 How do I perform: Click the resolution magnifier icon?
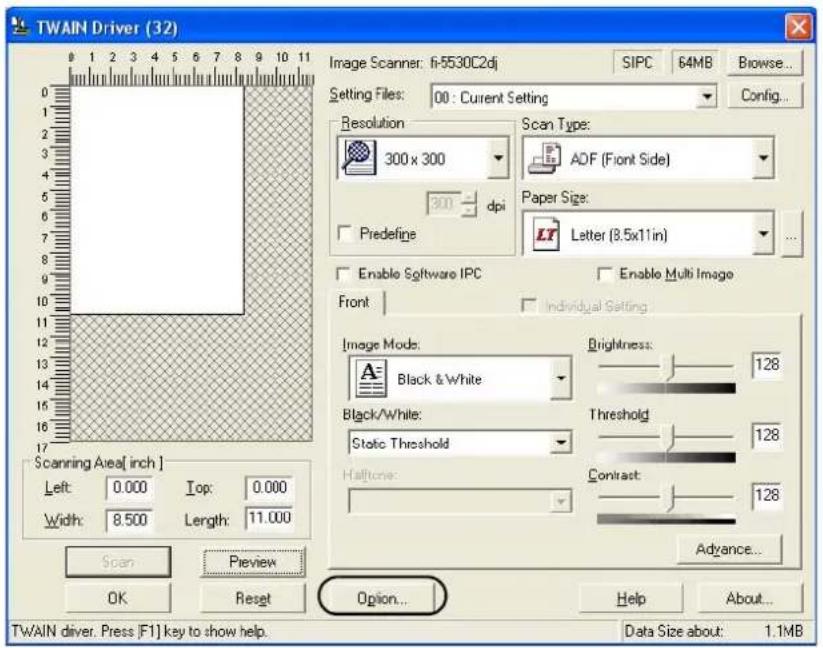pyautogui.click(x=358, y=157)
